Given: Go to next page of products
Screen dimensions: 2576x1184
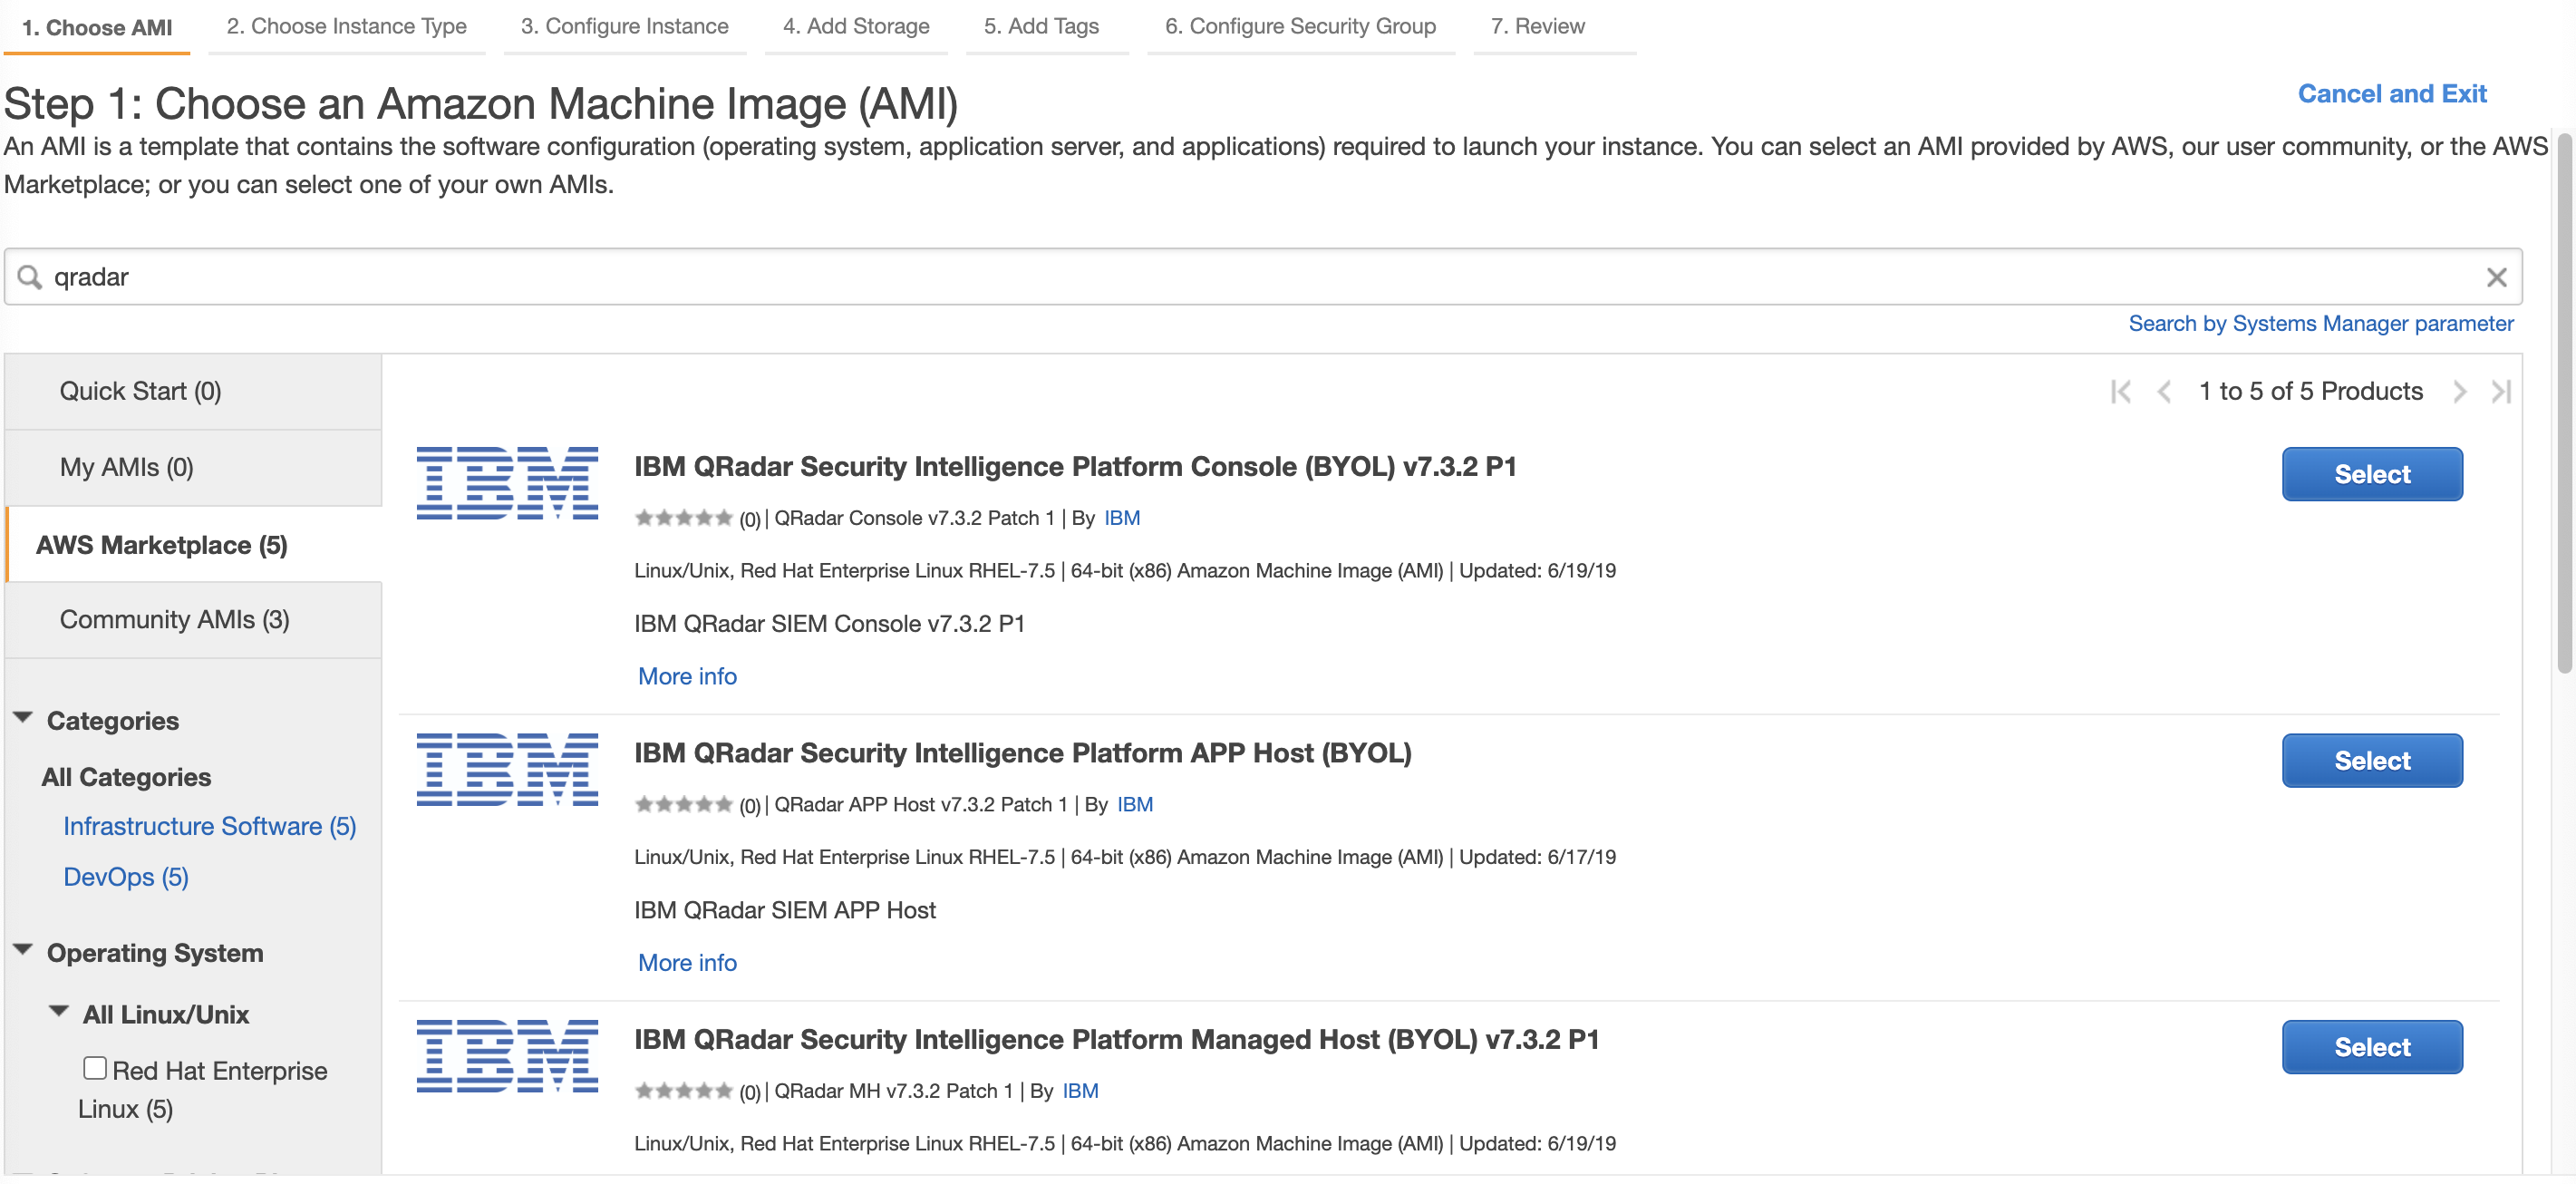Looking at the screenshot, I should pyautogui.click(x=2459, y=391).
